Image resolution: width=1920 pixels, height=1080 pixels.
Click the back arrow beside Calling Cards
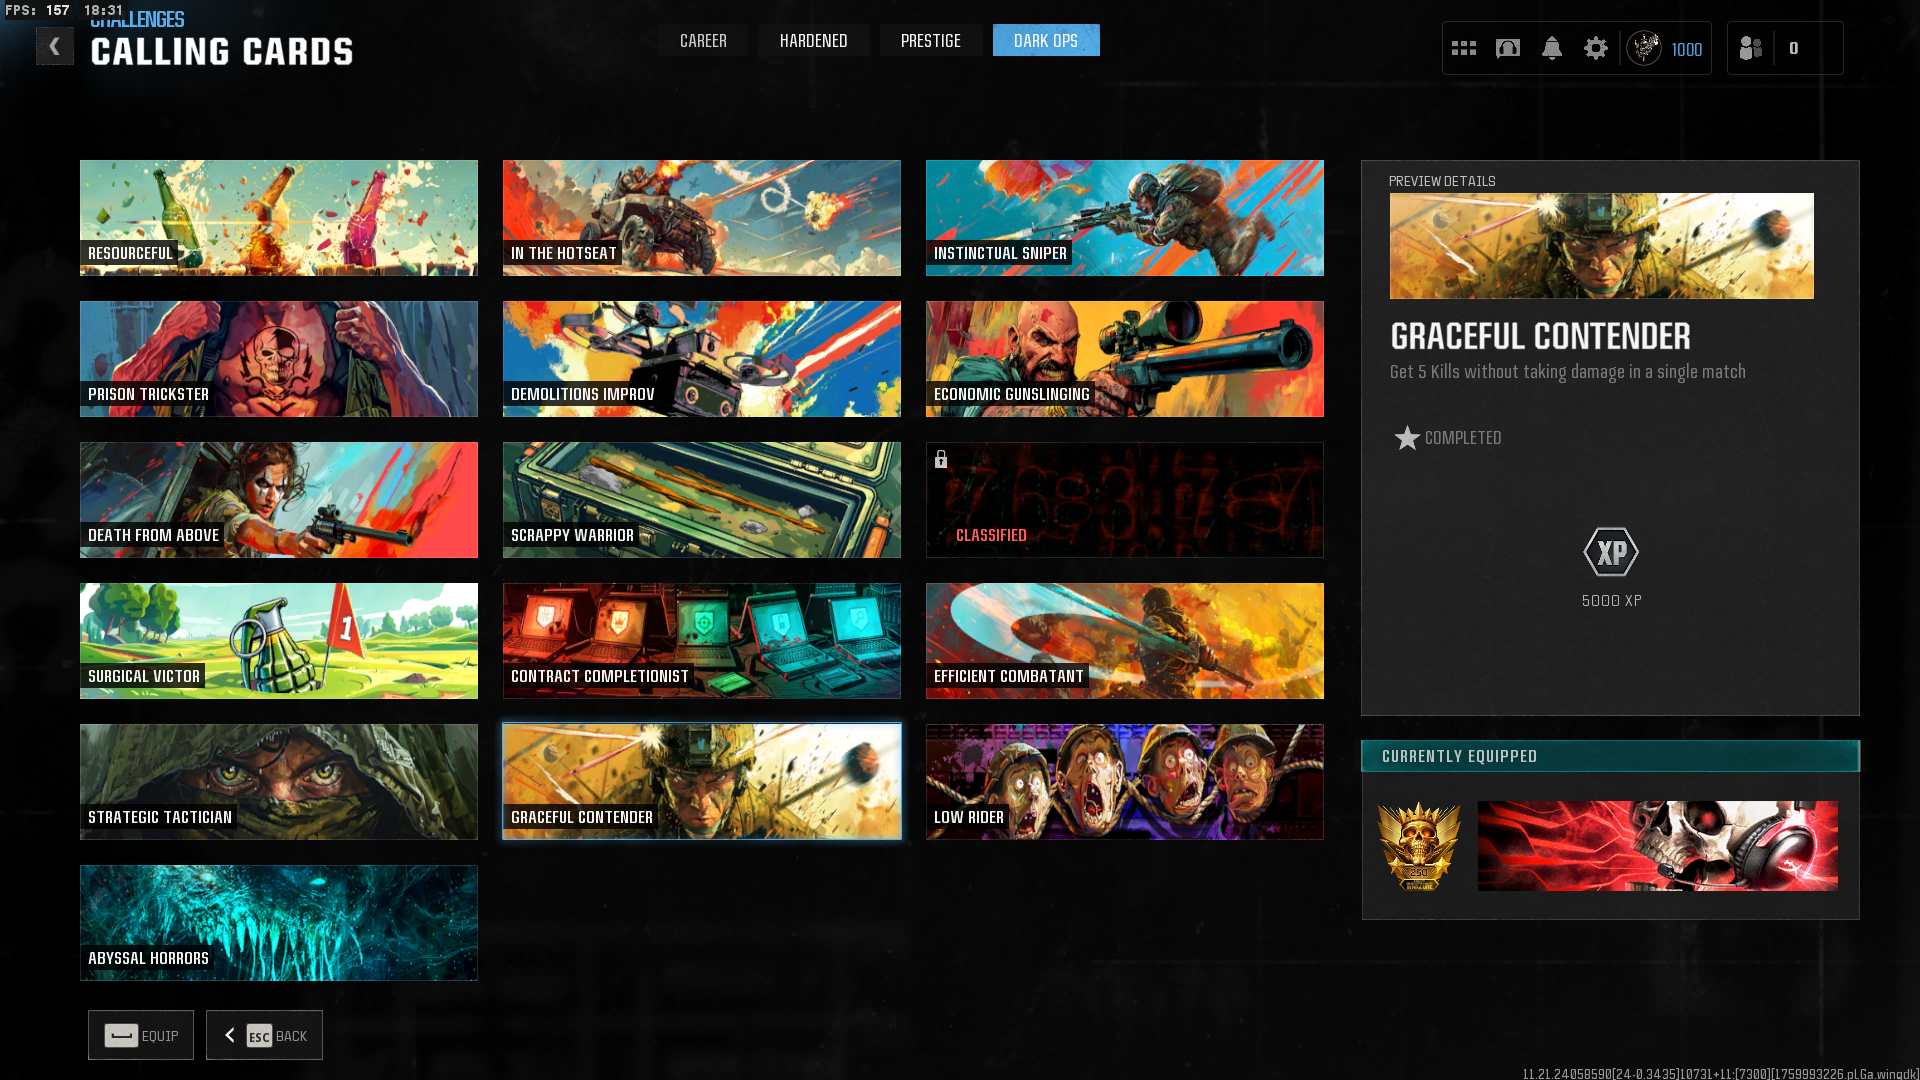click(x=55, y=46)
